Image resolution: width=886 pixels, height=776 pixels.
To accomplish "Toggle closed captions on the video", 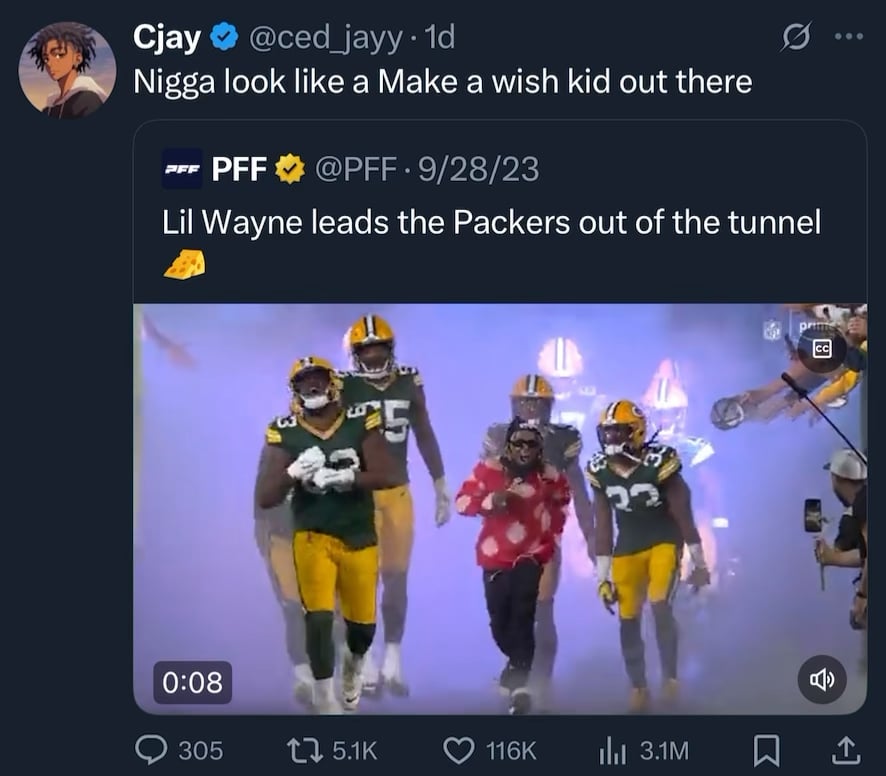I will (822, 348).
